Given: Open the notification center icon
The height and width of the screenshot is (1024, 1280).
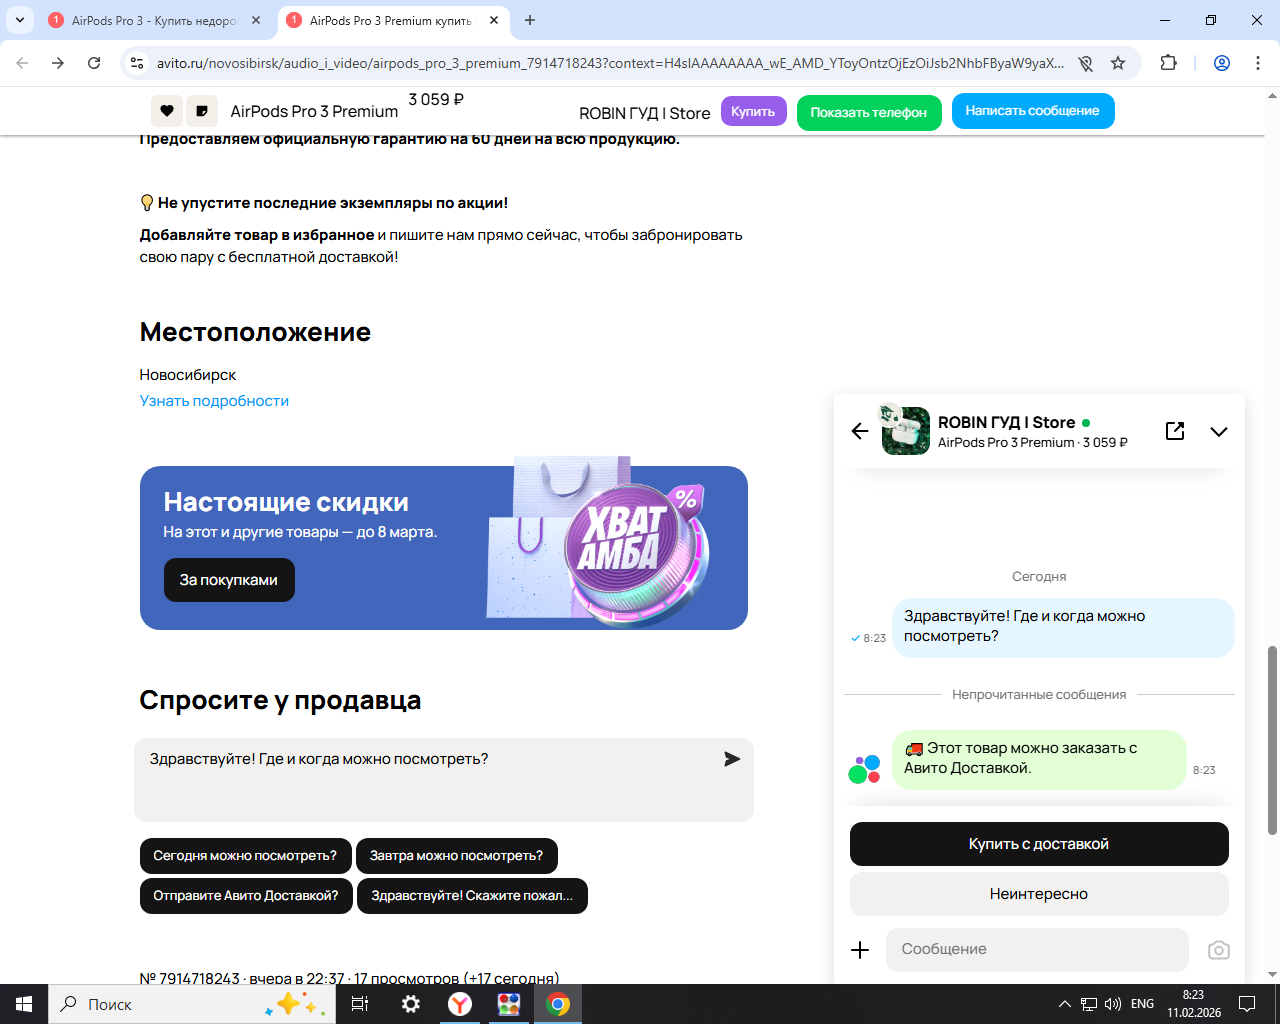Looking at the screenshot, I should (1247, 1004).
